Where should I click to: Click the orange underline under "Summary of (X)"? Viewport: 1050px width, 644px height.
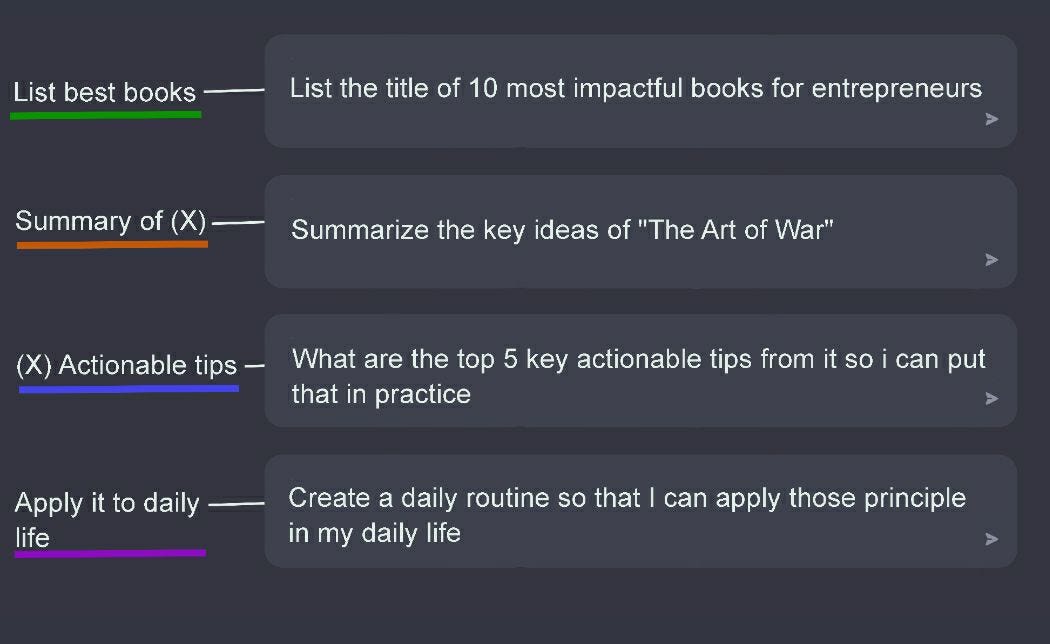pyautogui.click(x=110, y=244)
